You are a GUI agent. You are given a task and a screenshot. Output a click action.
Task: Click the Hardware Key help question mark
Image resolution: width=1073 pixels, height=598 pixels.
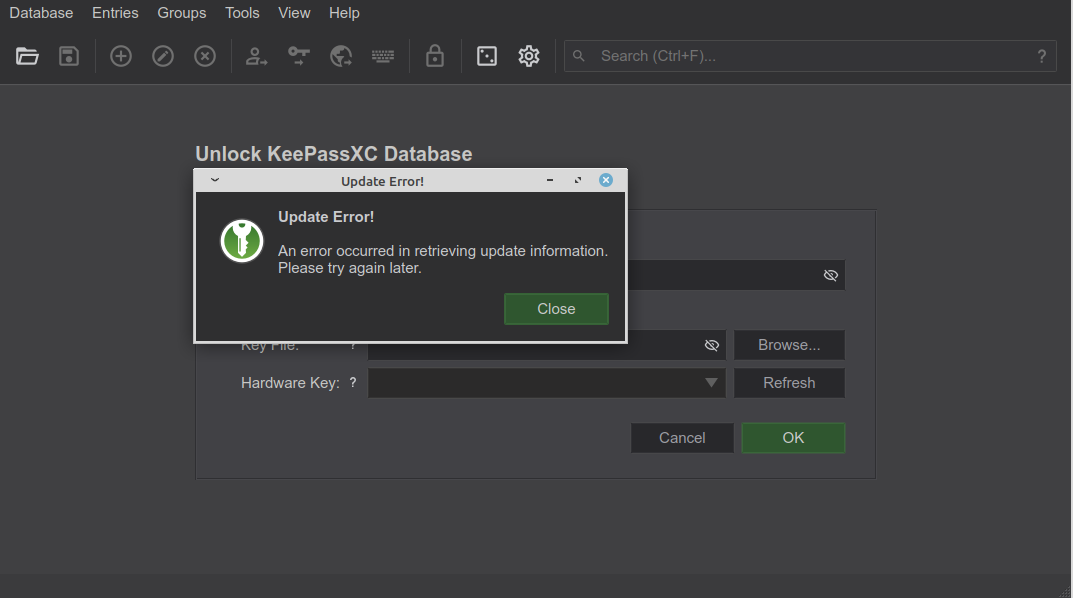[353, 382]
